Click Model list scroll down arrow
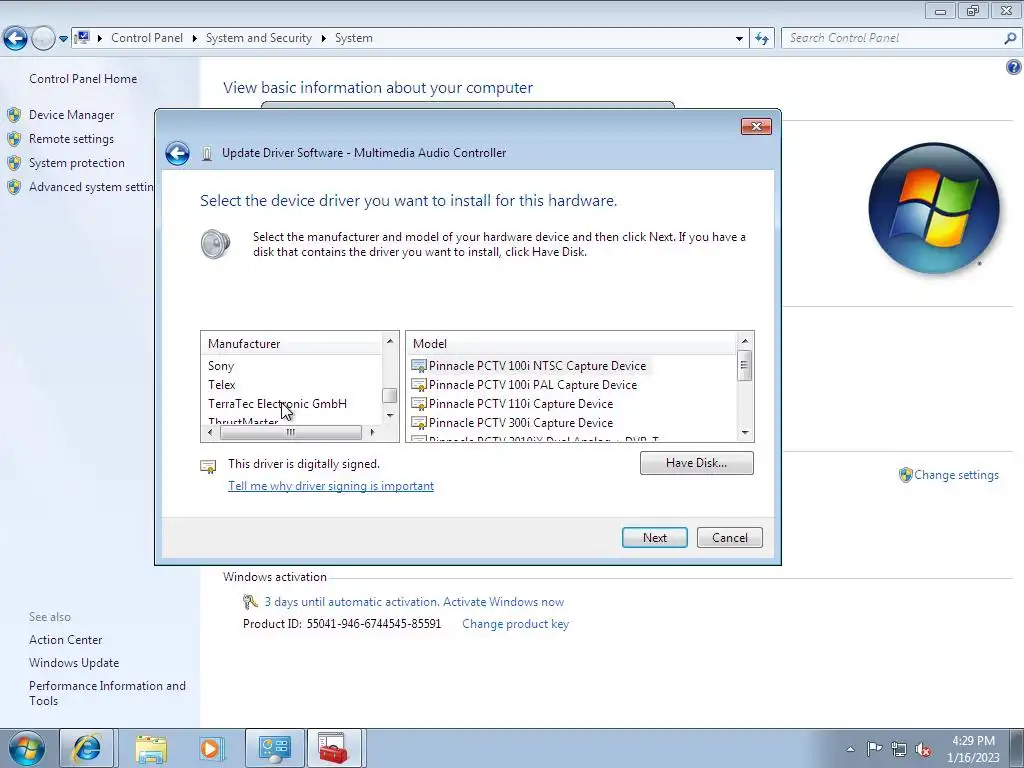The image size is (1024, 768). [x=744, y=432]
